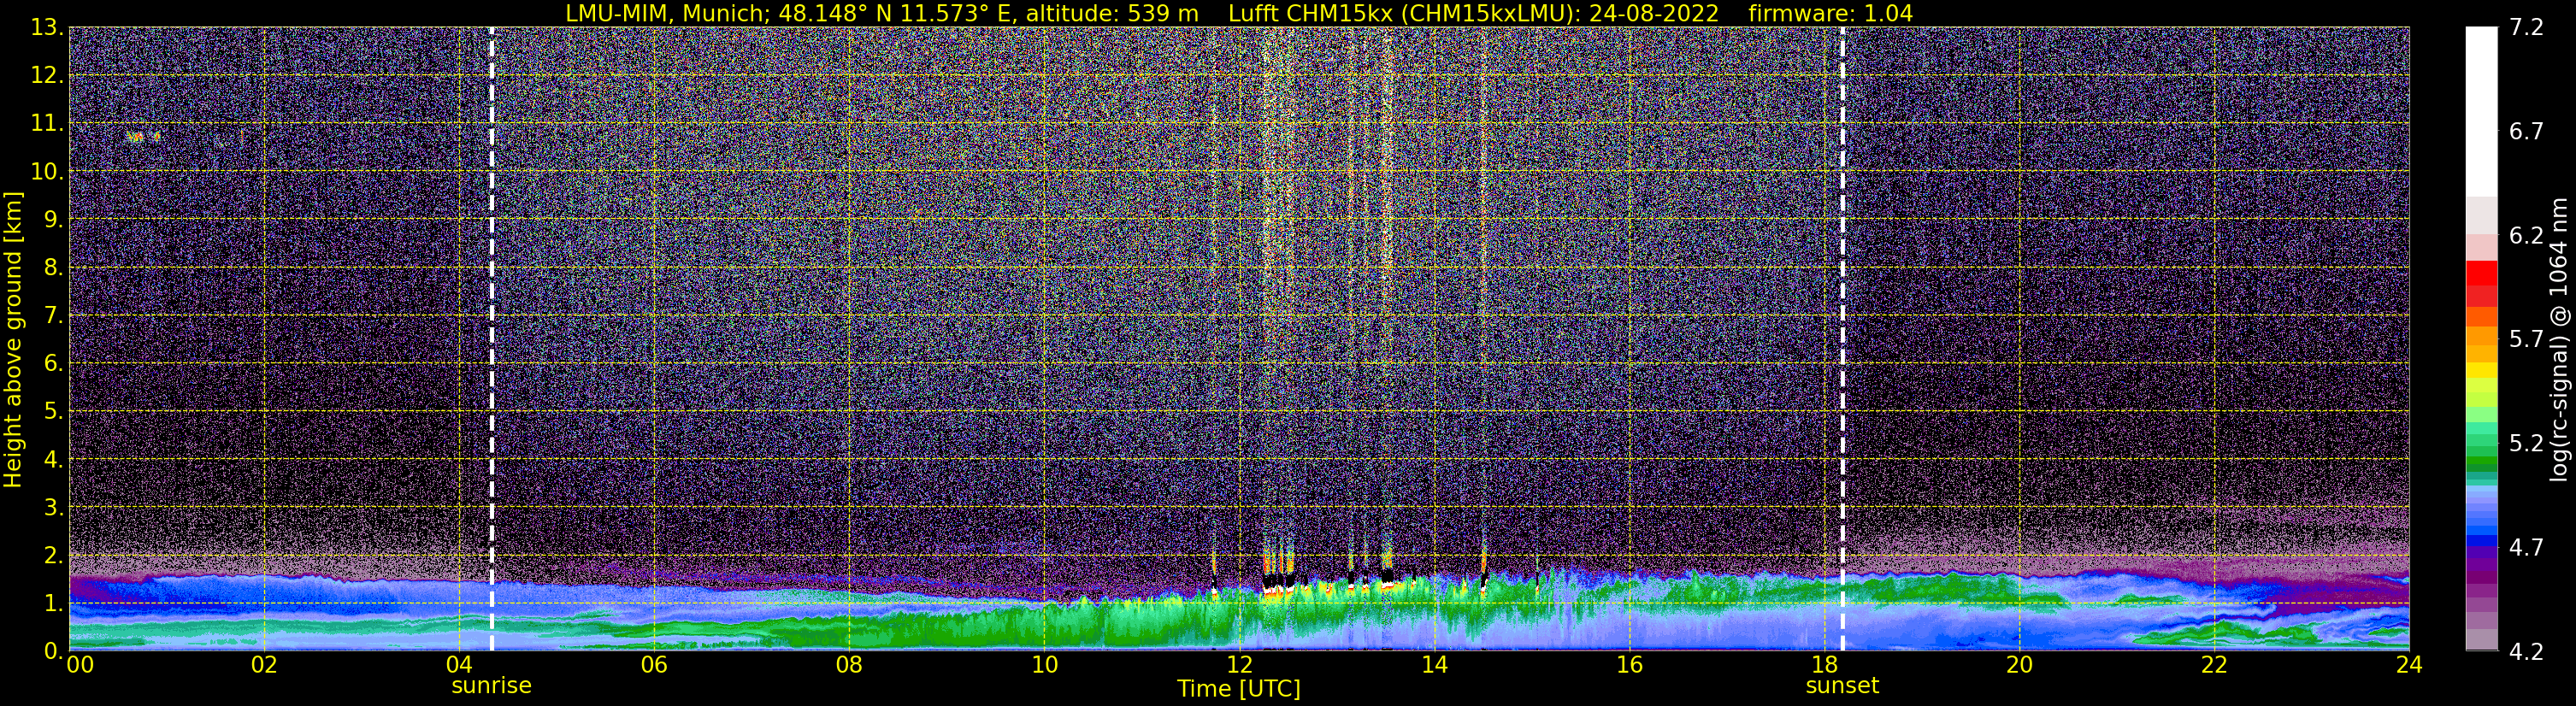
Task: Click the '7.' height tick label
Action: coord(54,315)
